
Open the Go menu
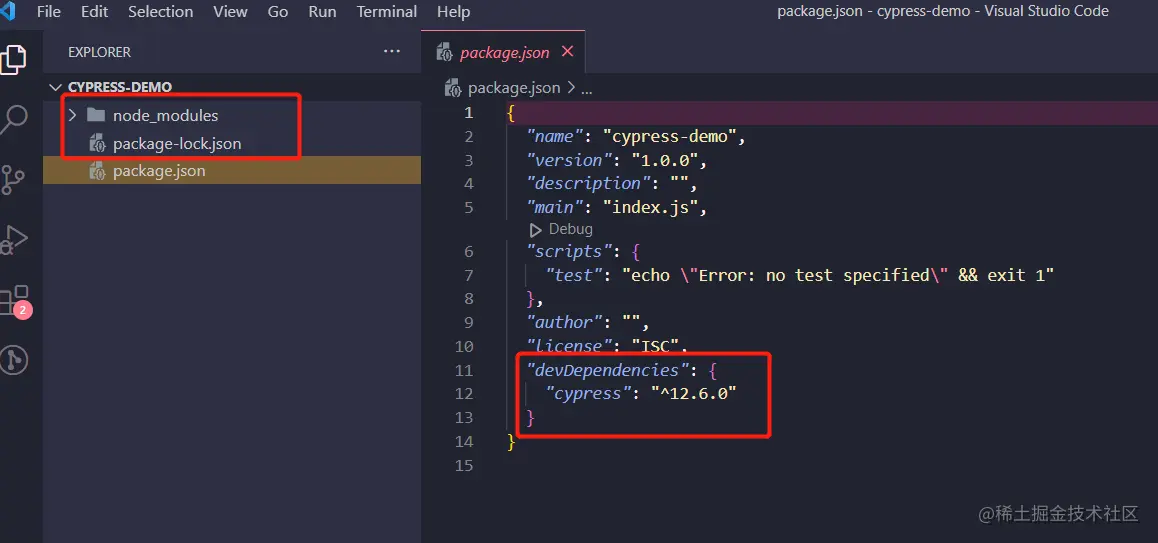pos(278,12)
